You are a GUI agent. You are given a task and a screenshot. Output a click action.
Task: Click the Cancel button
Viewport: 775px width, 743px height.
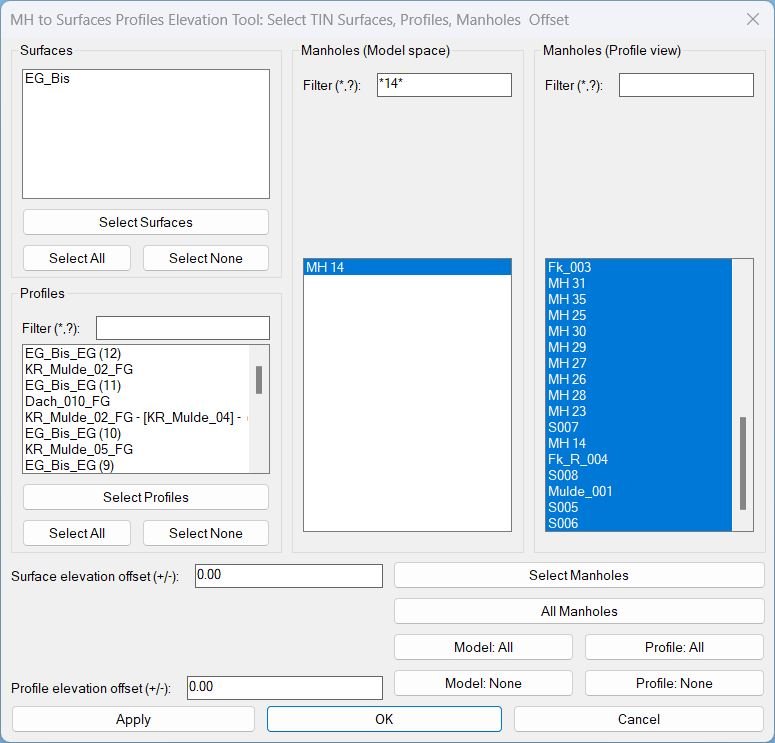click(x=639, y=719)
